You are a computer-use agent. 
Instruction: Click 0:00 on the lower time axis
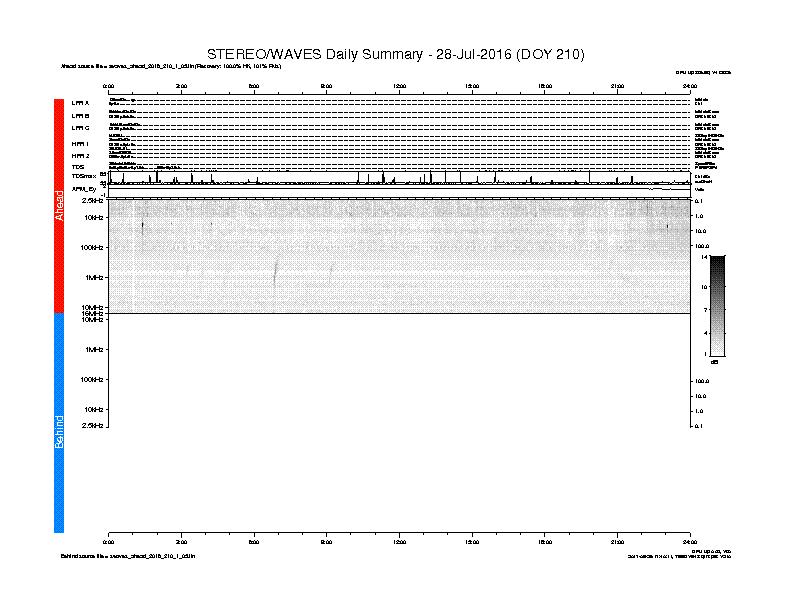tap(109, 542)
